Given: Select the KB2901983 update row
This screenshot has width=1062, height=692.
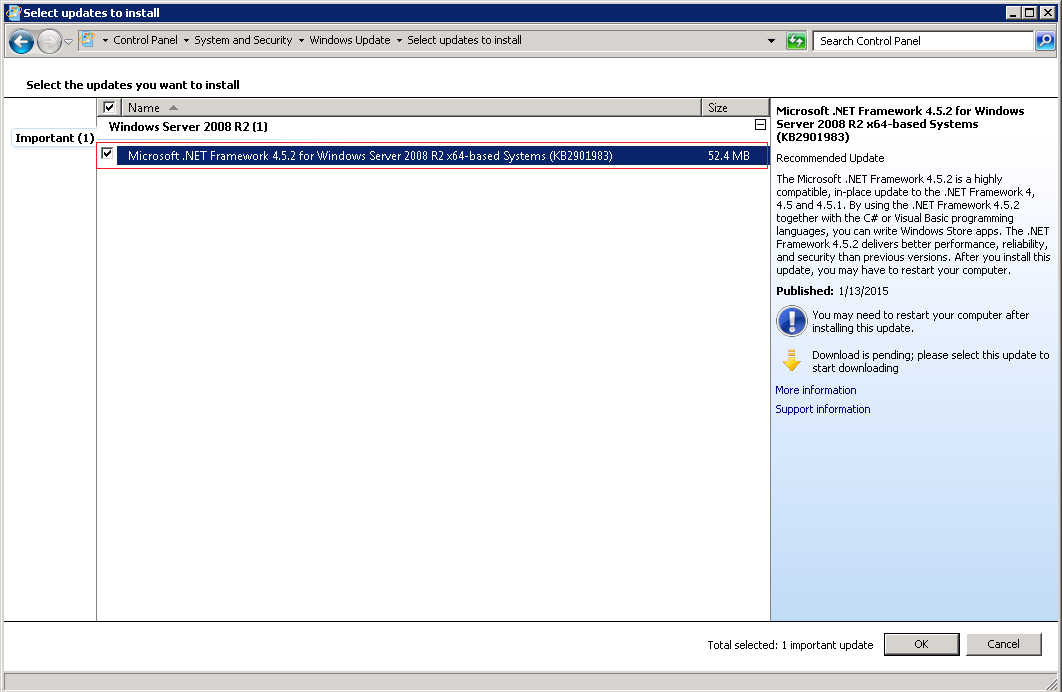Looking at the screenshot, I should (x=433, y=156).
